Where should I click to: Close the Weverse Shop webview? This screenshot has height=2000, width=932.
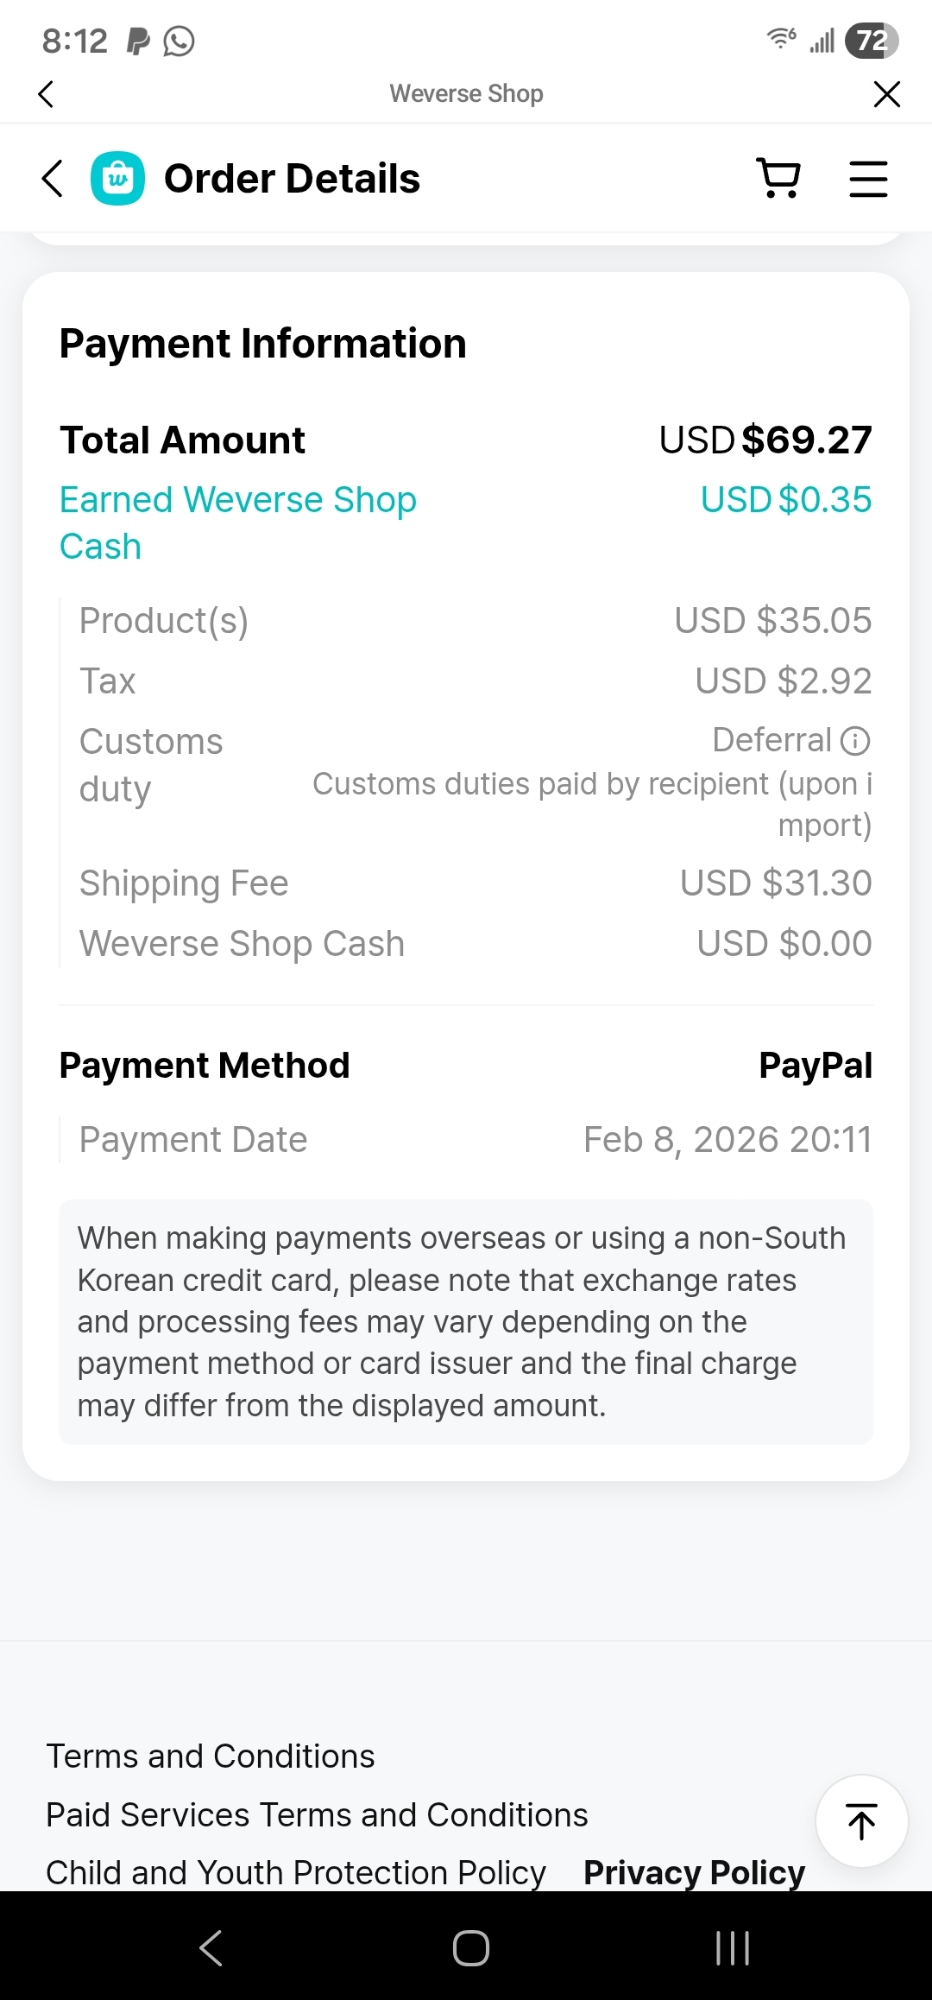[886, 94]
